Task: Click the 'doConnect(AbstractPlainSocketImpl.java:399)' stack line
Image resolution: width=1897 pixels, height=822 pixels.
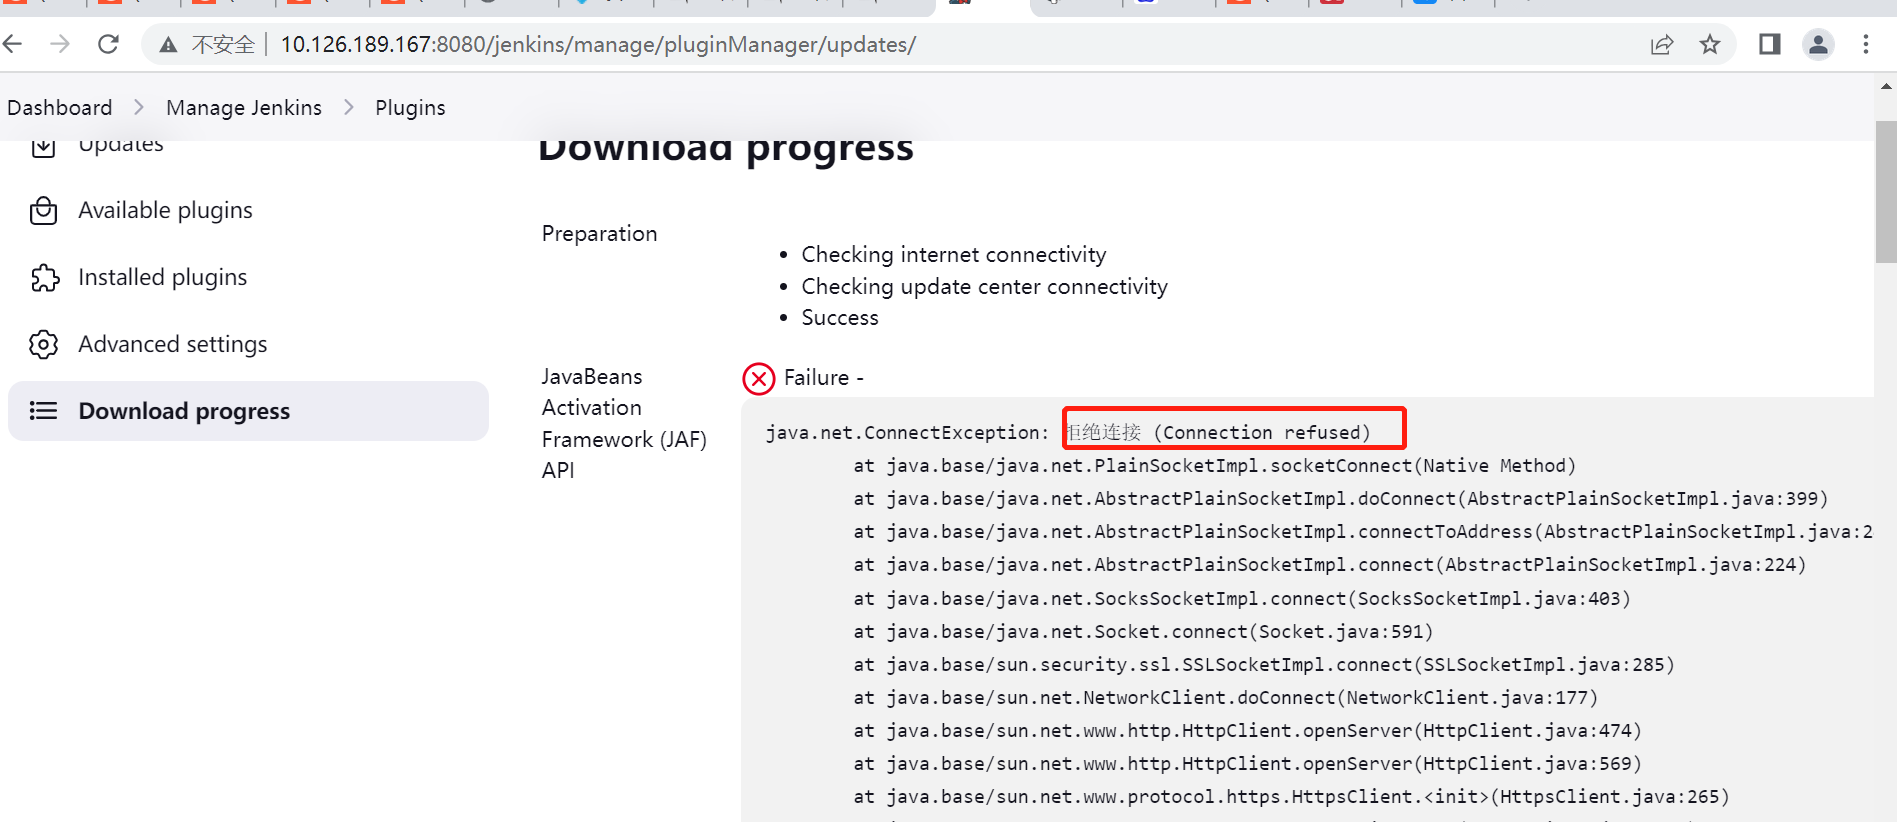Action: [x=1341, y=499]
